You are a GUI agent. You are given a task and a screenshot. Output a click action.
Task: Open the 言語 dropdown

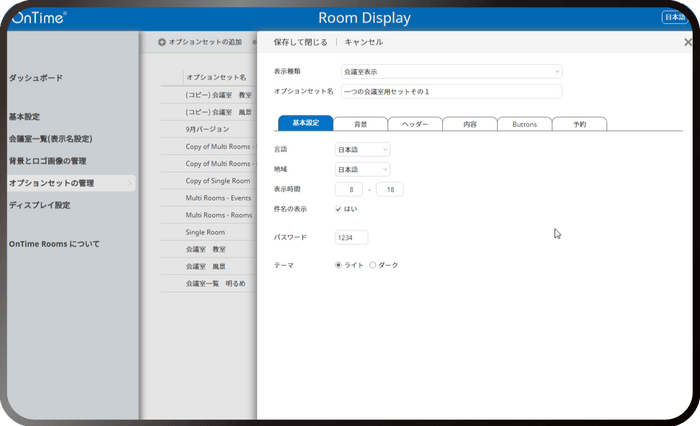pos(362,150)
